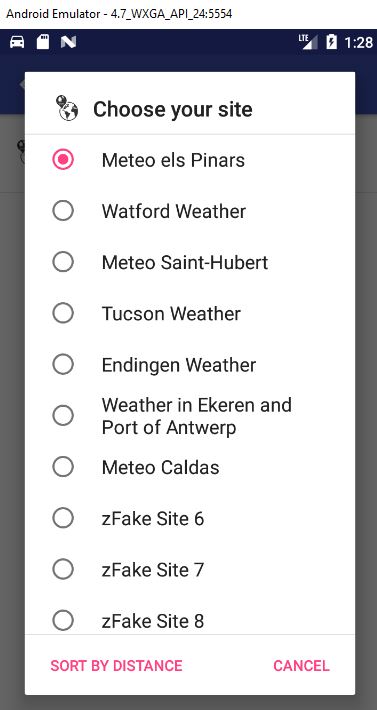Tap the battery charging icon
Image resolution: width=377 pixels, height=710 pixels.
click(331, 42)
